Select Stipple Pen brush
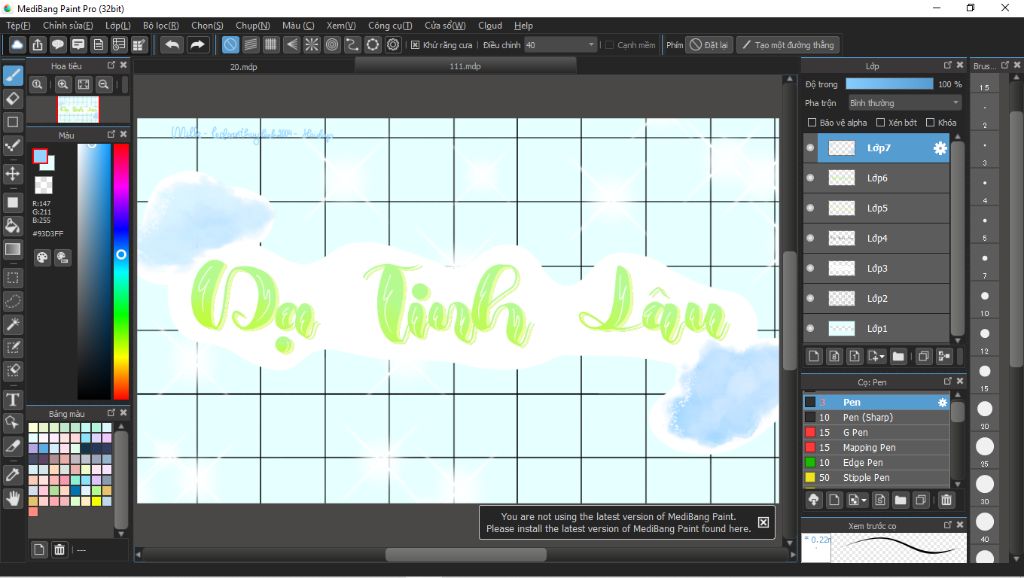1024x578 pixels. point(876,477)
